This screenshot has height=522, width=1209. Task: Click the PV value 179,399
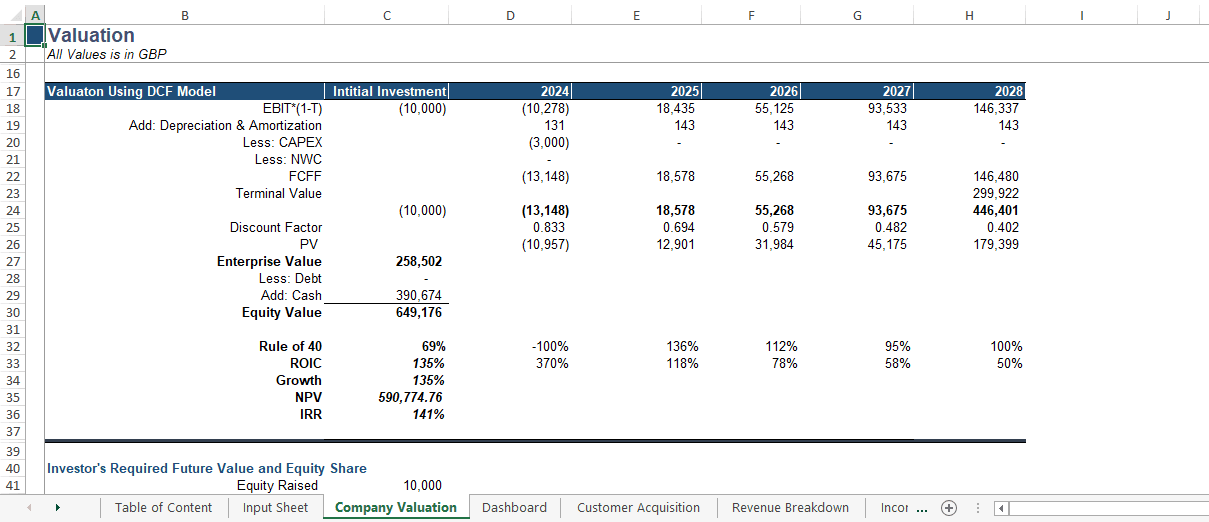pos(996,244)
